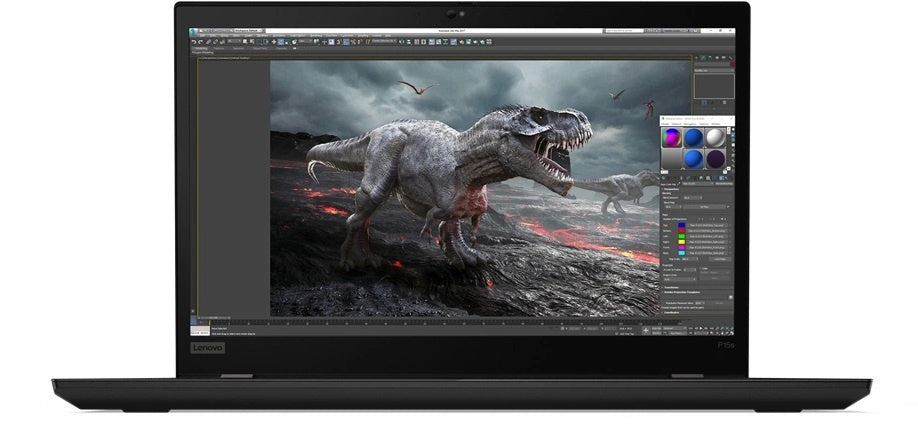Click the Undo arrow in the main toolbar

194,42
